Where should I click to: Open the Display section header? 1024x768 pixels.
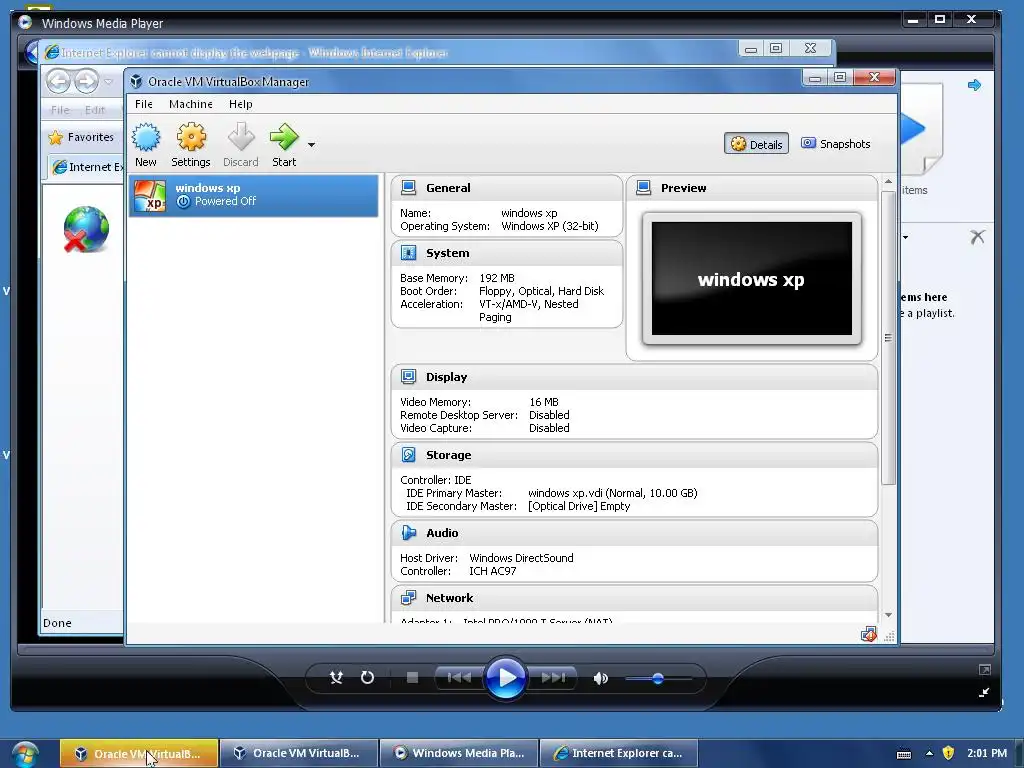(634, 377)
